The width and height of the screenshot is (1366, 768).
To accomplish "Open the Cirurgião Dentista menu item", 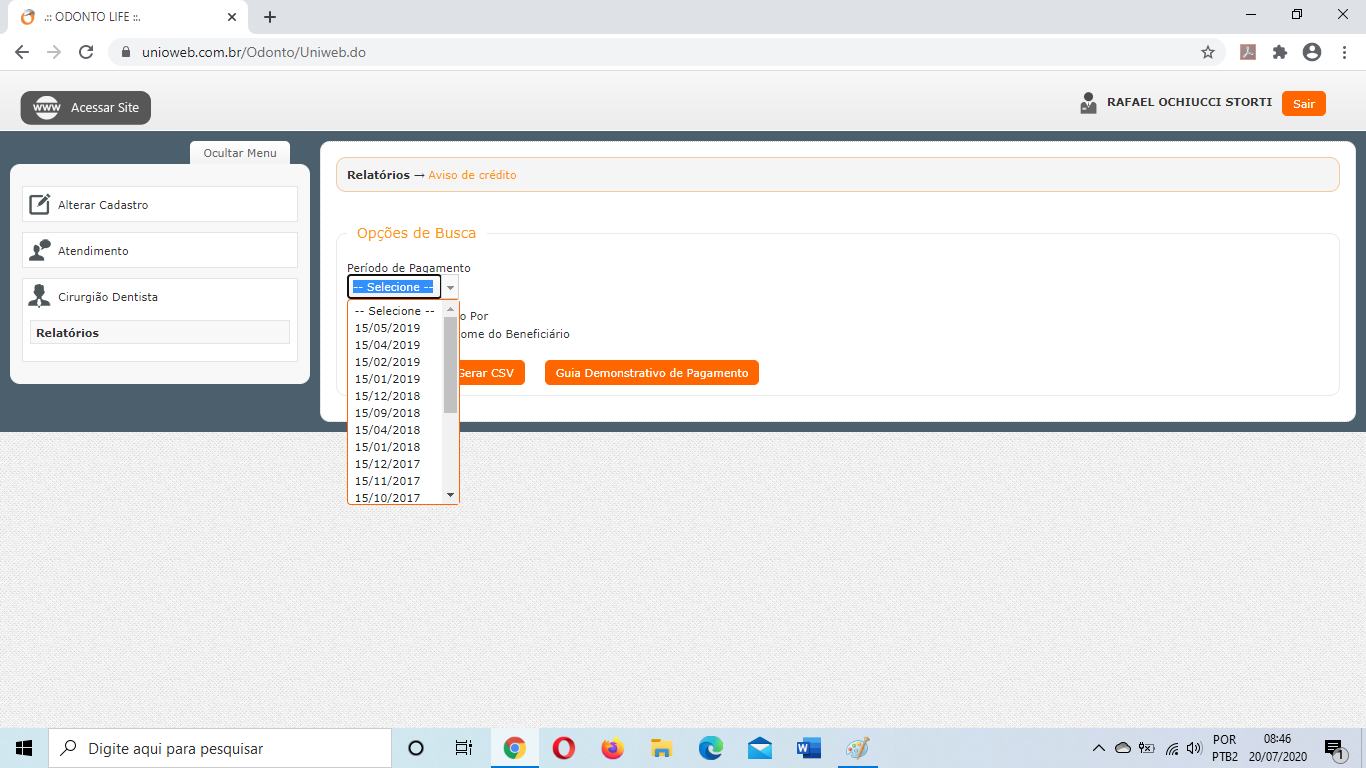I will pyautogui.click(x=160, y=297).
